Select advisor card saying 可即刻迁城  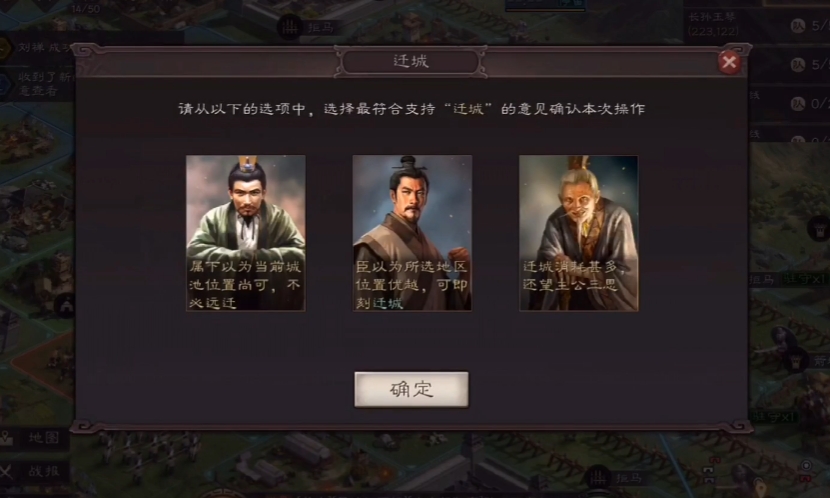click(412, 233)
